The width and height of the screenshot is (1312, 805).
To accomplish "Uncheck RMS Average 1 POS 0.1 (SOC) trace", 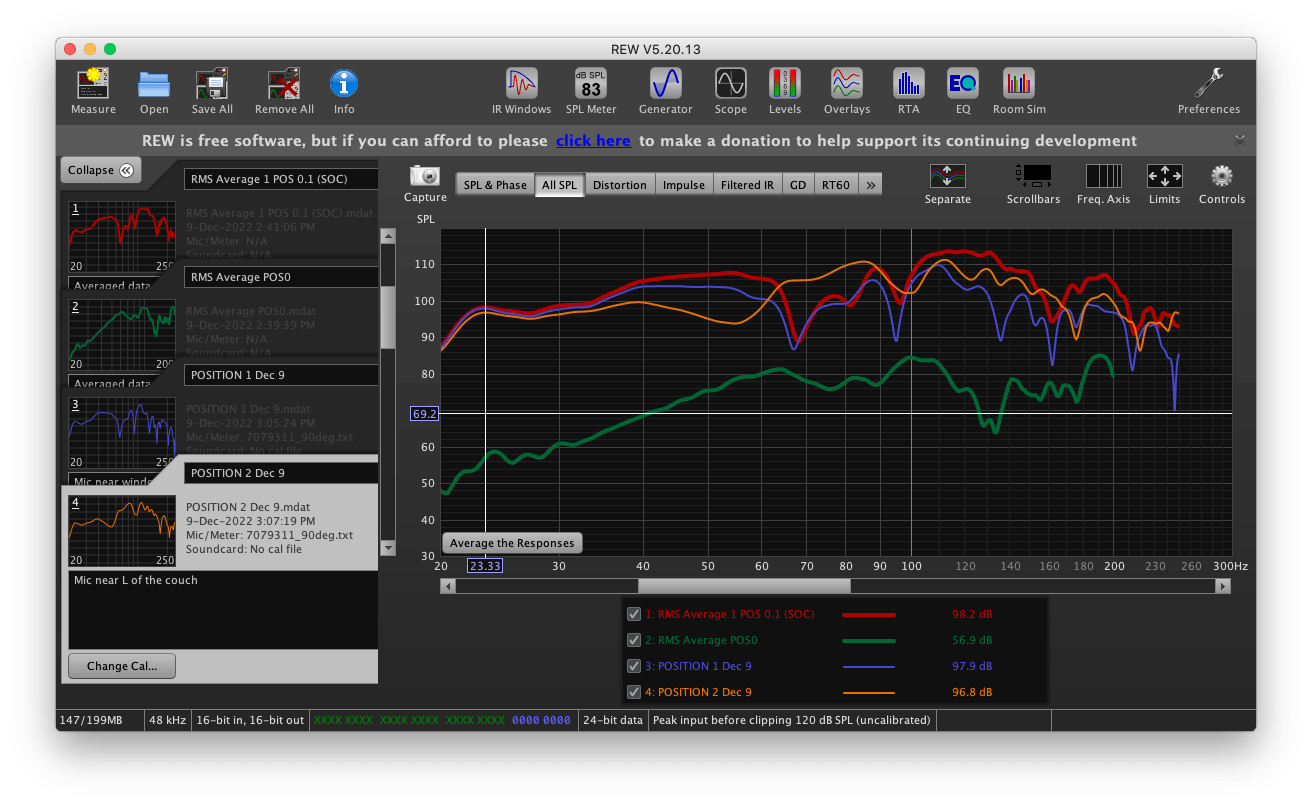I will (x=633, y=614).
